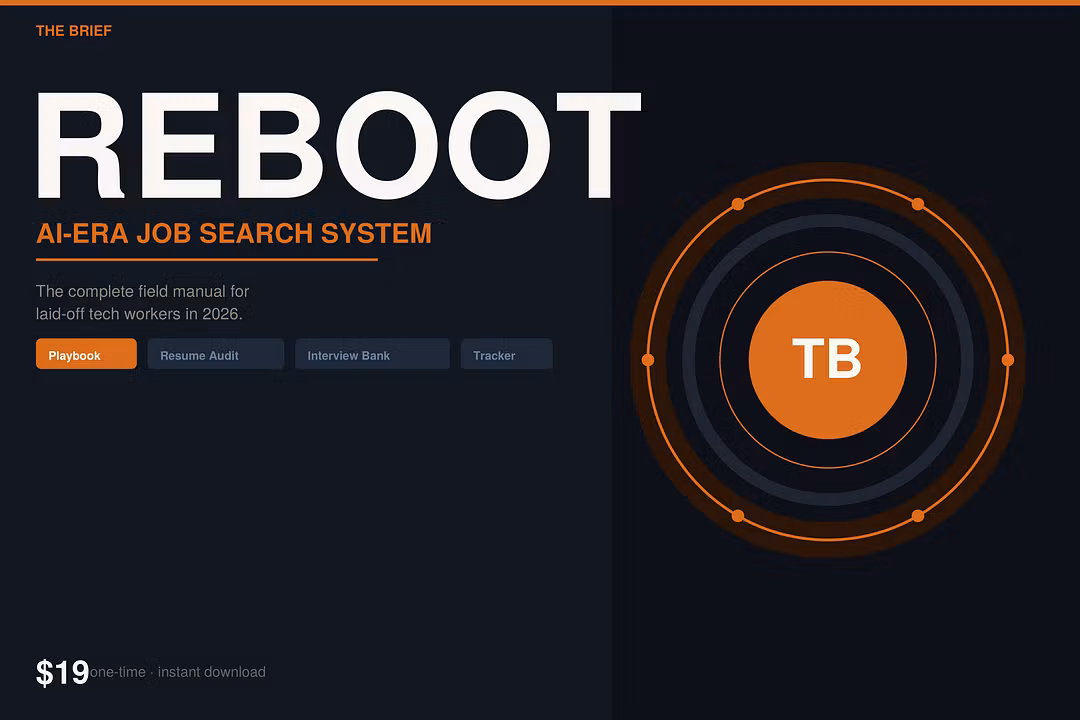Image resolution: width=1080 pixels, height=720 pixels.
Task: Click the 'one-time · instant download' text
Action: point(178,672)
